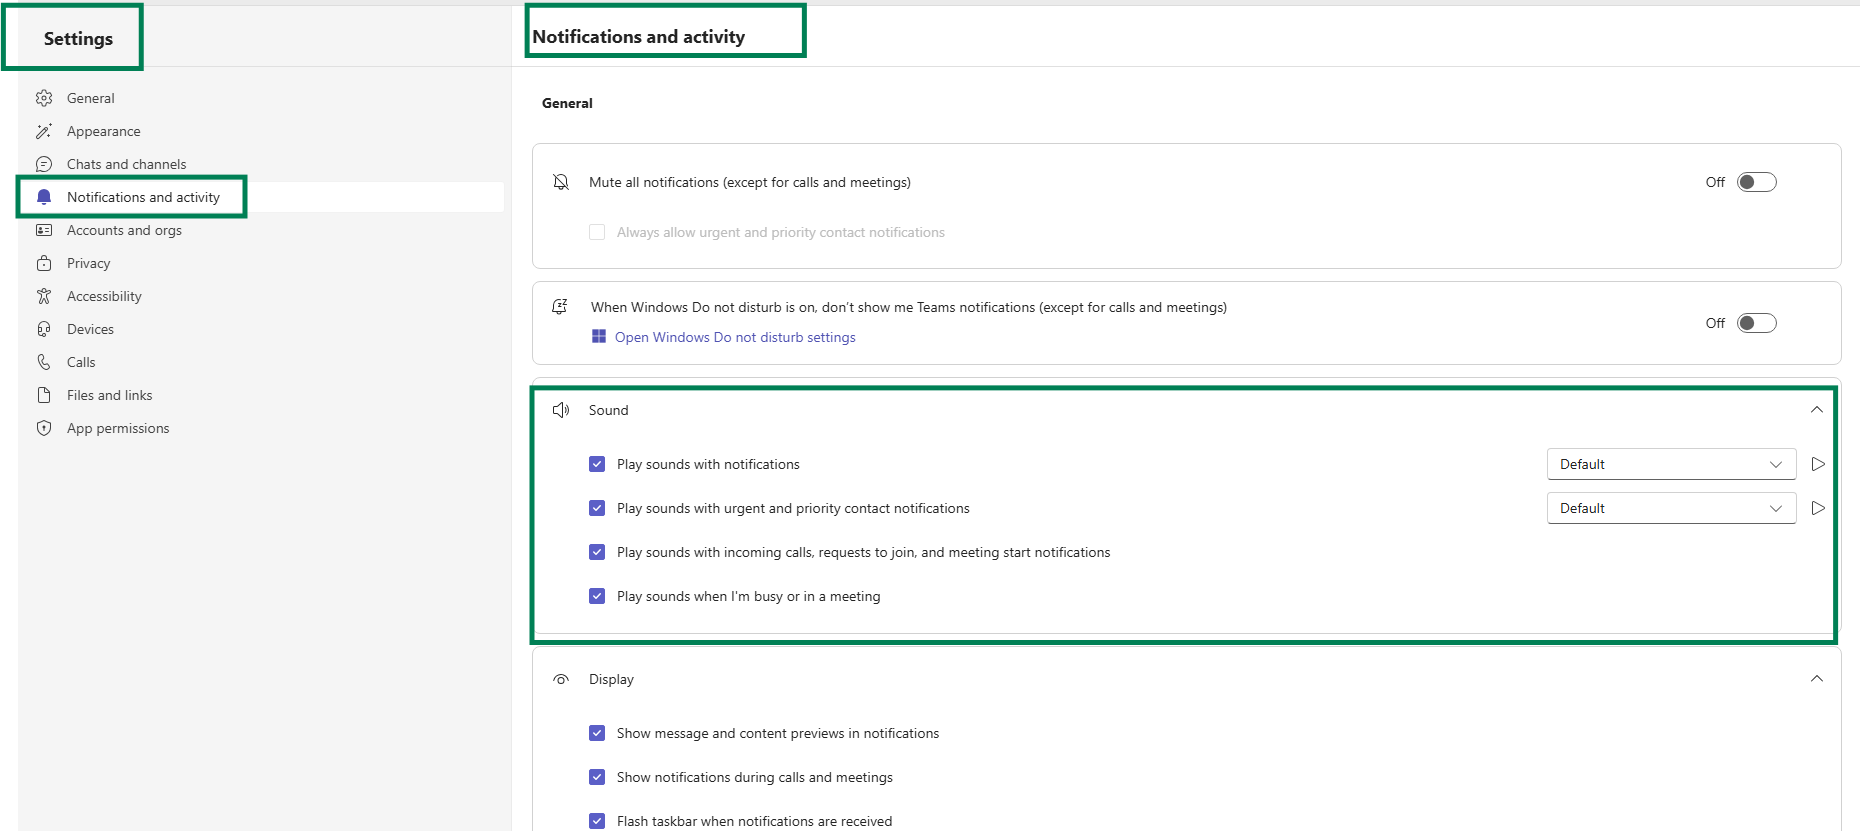The height and width of the screenshot is (831, 1860).
Task: Click the Appearance wand icon
Action: point(44,131)
